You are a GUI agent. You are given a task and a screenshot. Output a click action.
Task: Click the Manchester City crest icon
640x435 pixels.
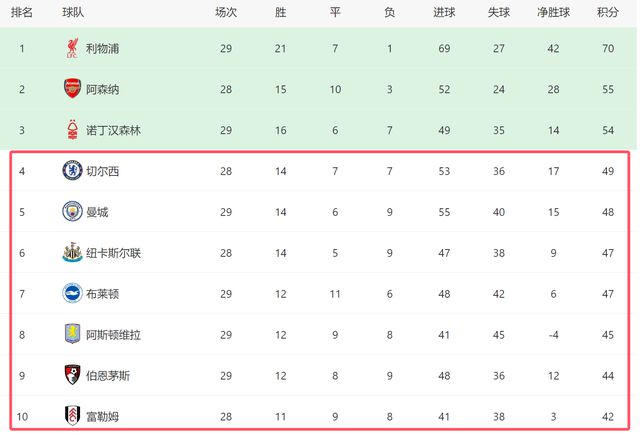[x=72, y=212]
